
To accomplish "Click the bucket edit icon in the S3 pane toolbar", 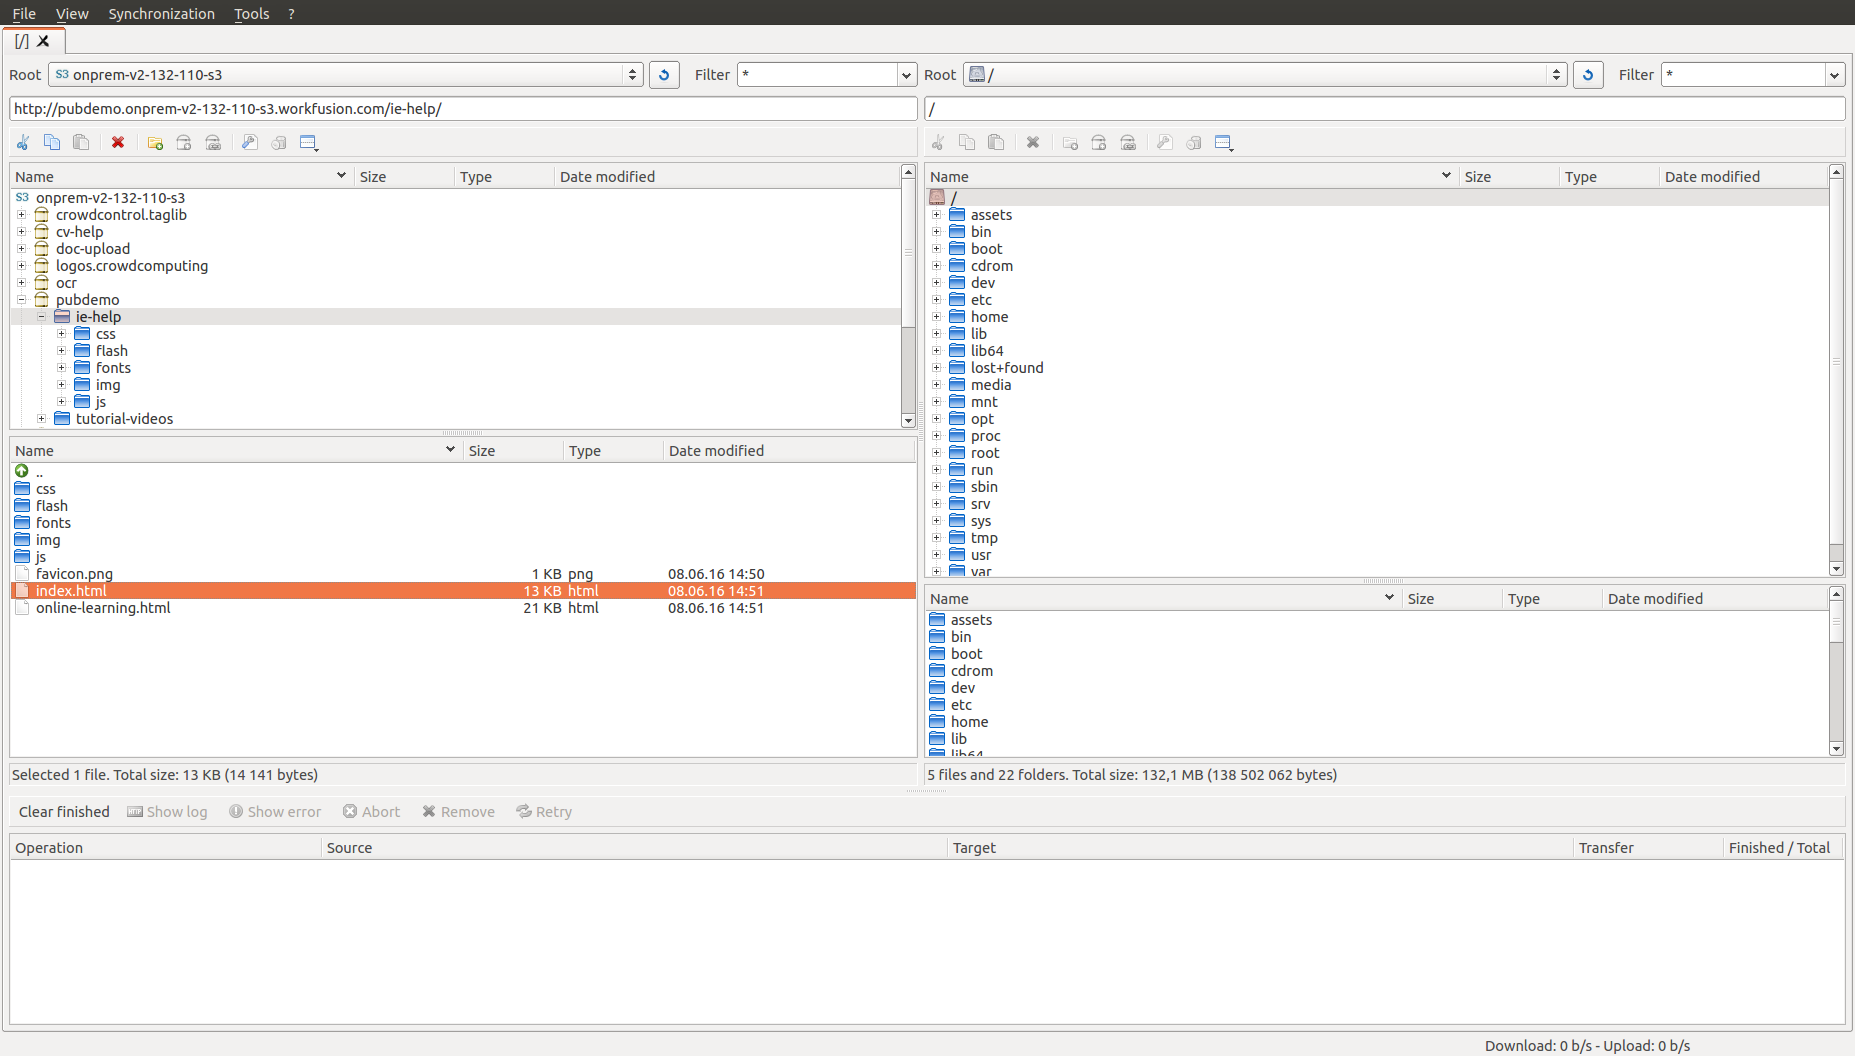I will (x=213, y=143).
